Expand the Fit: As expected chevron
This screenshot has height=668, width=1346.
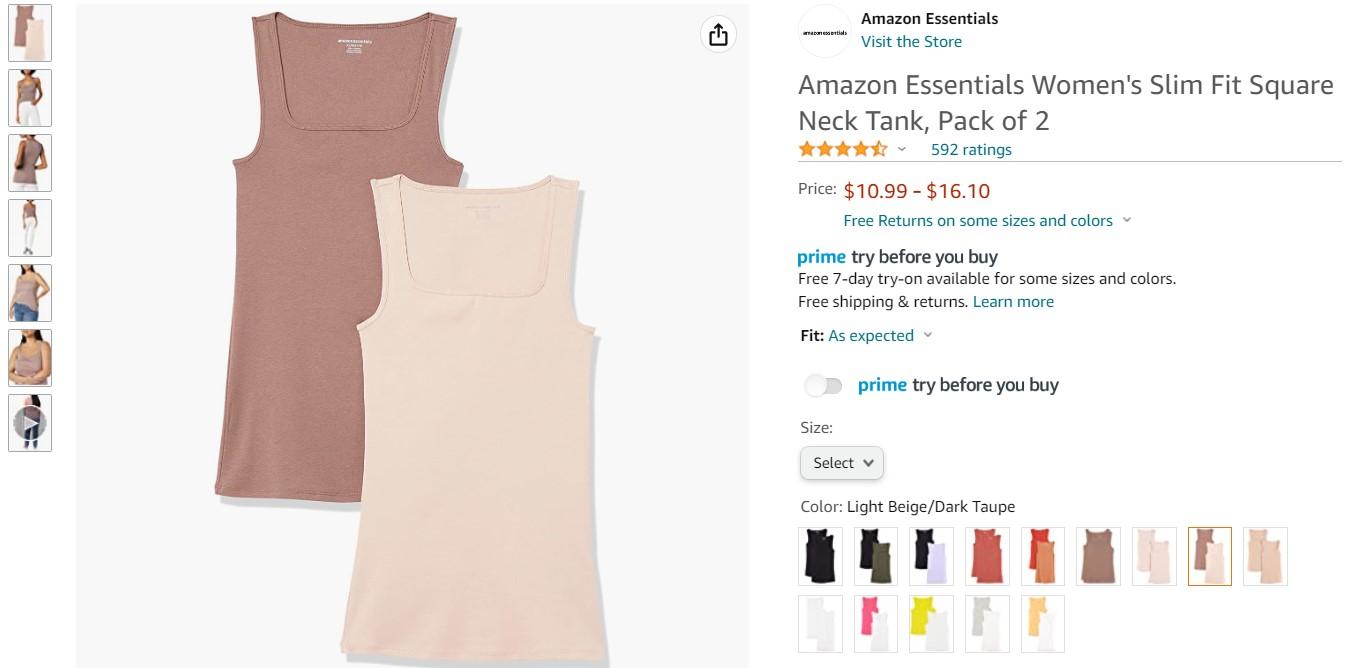coord(927,336)
